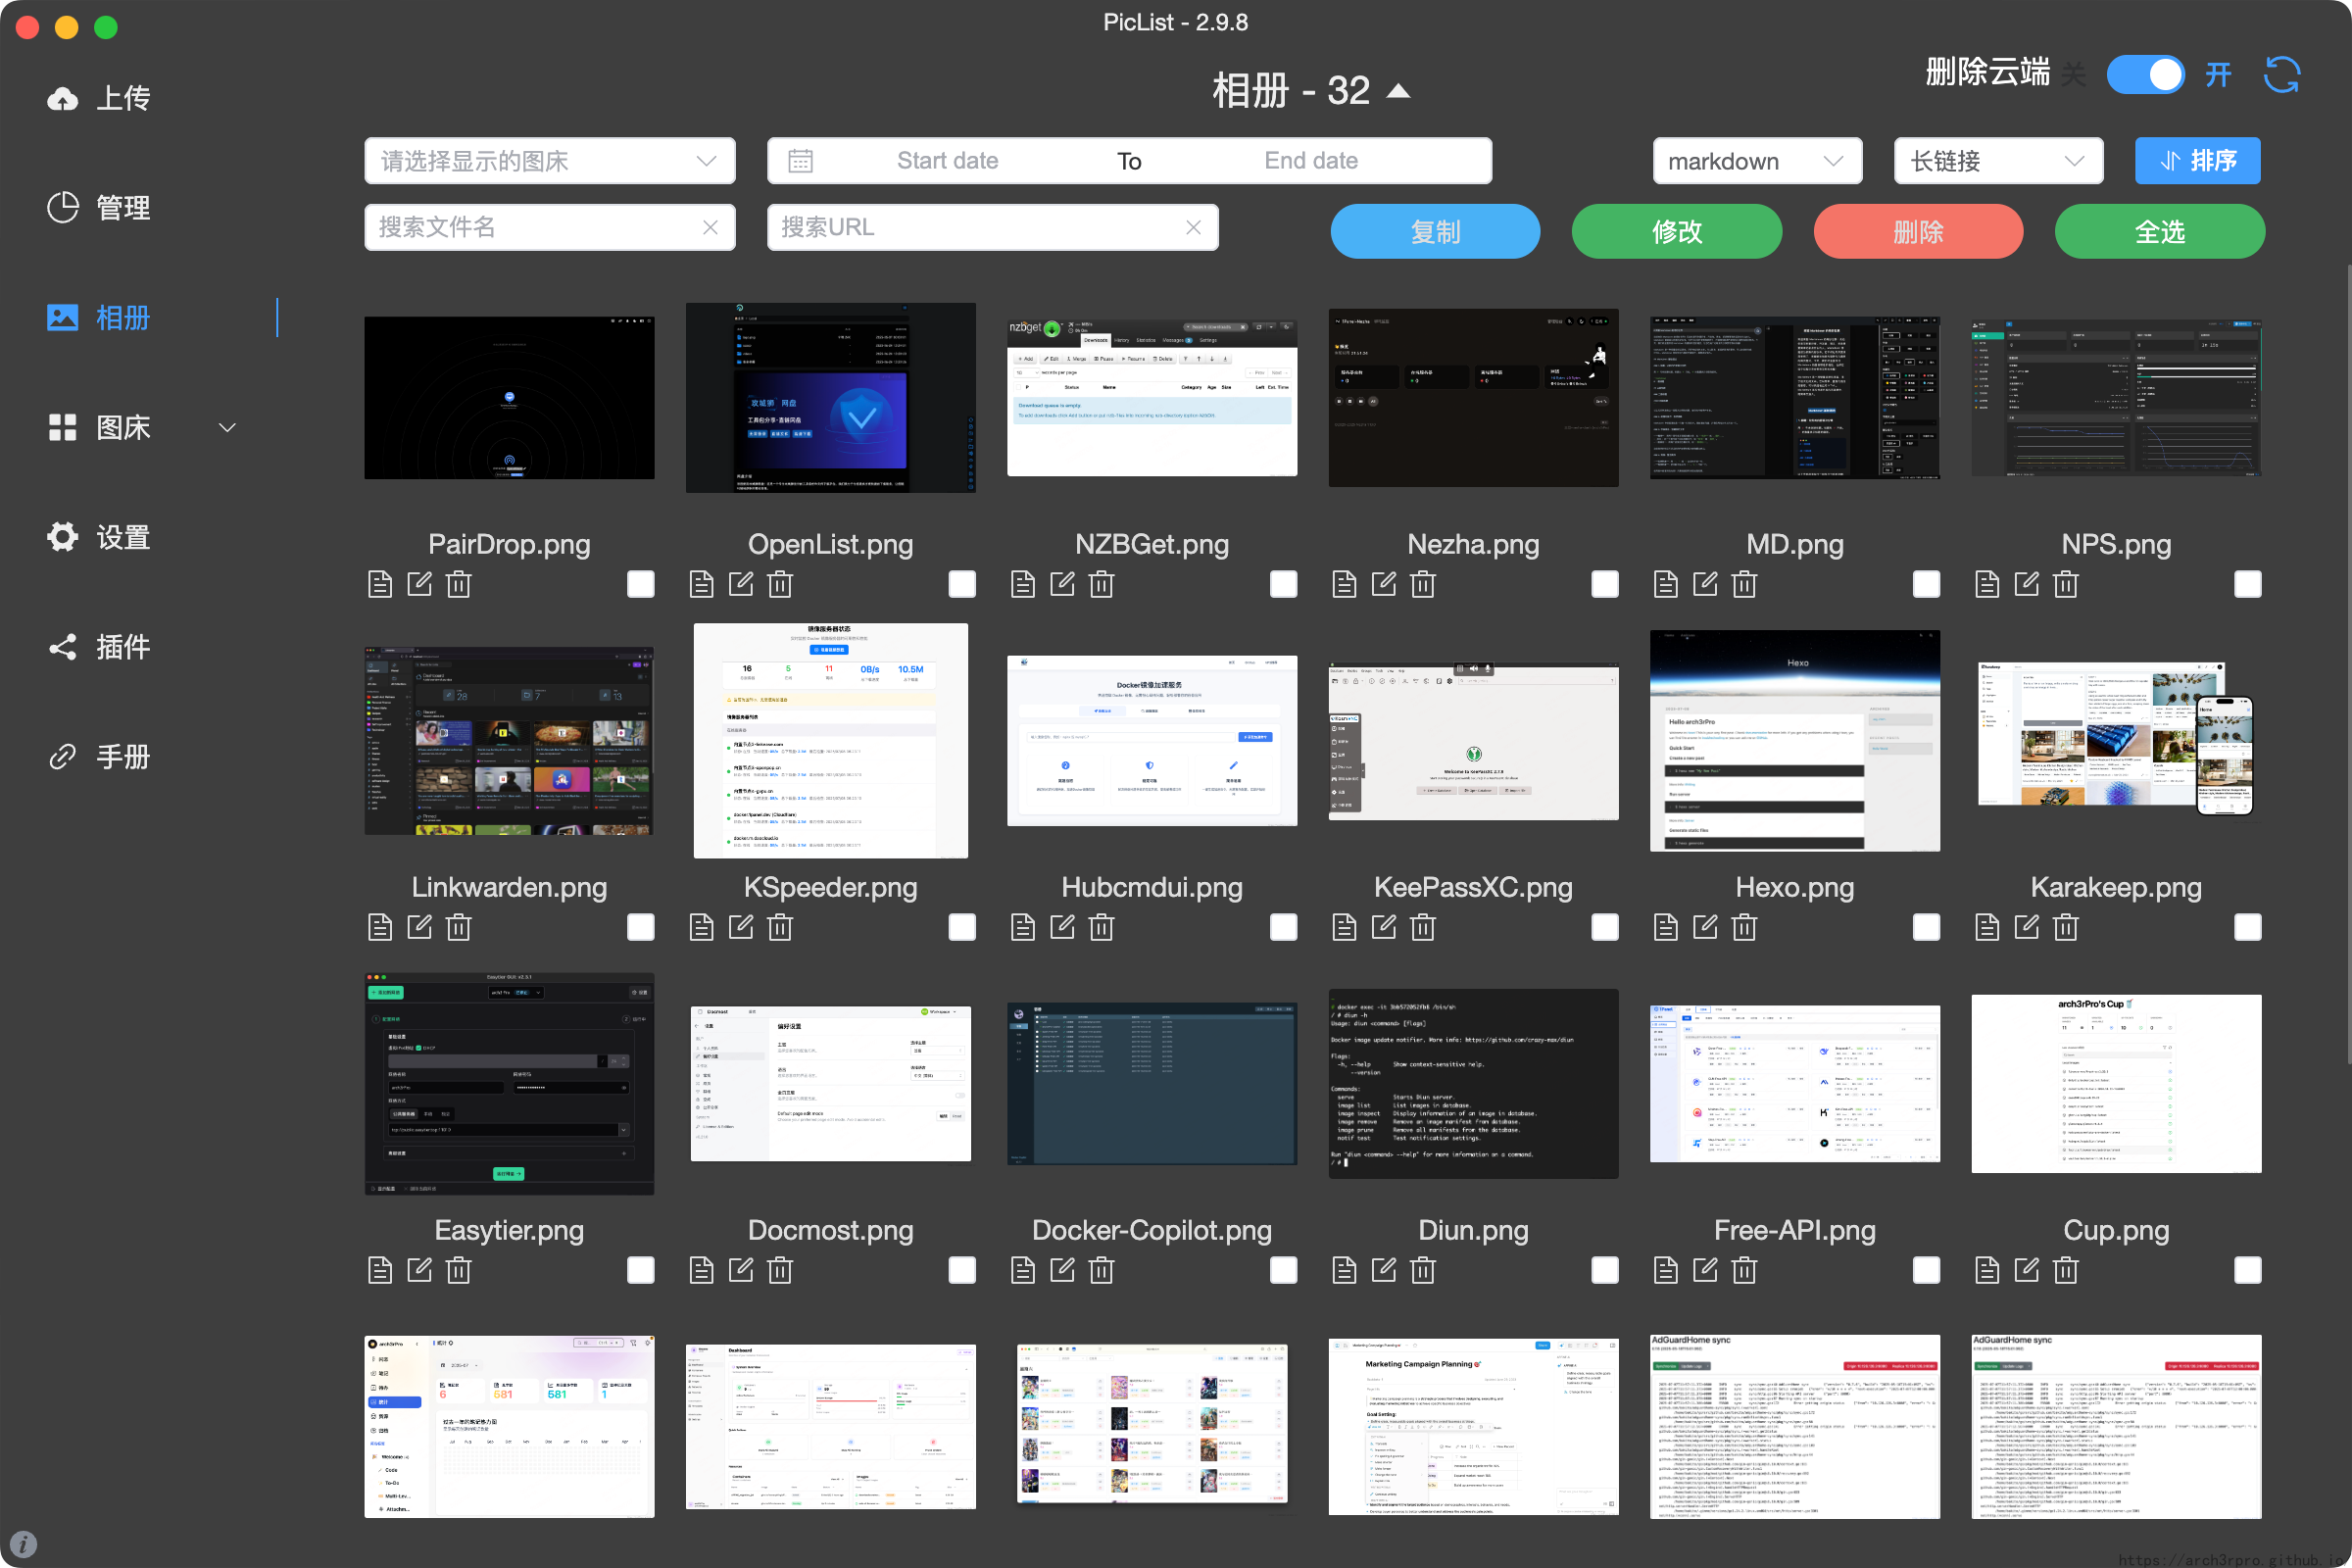Click the red 删除 button

[1917, 232]
